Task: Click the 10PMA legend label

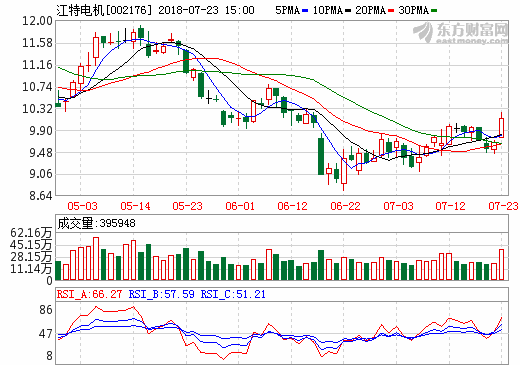Action: [328, 10]
